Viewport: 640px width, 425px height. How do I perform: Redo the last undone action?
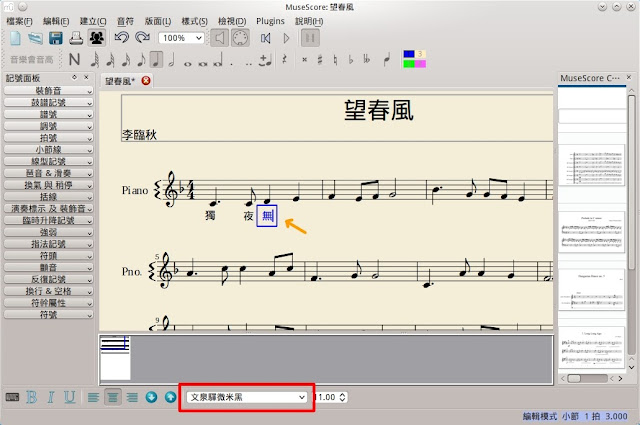142,38
